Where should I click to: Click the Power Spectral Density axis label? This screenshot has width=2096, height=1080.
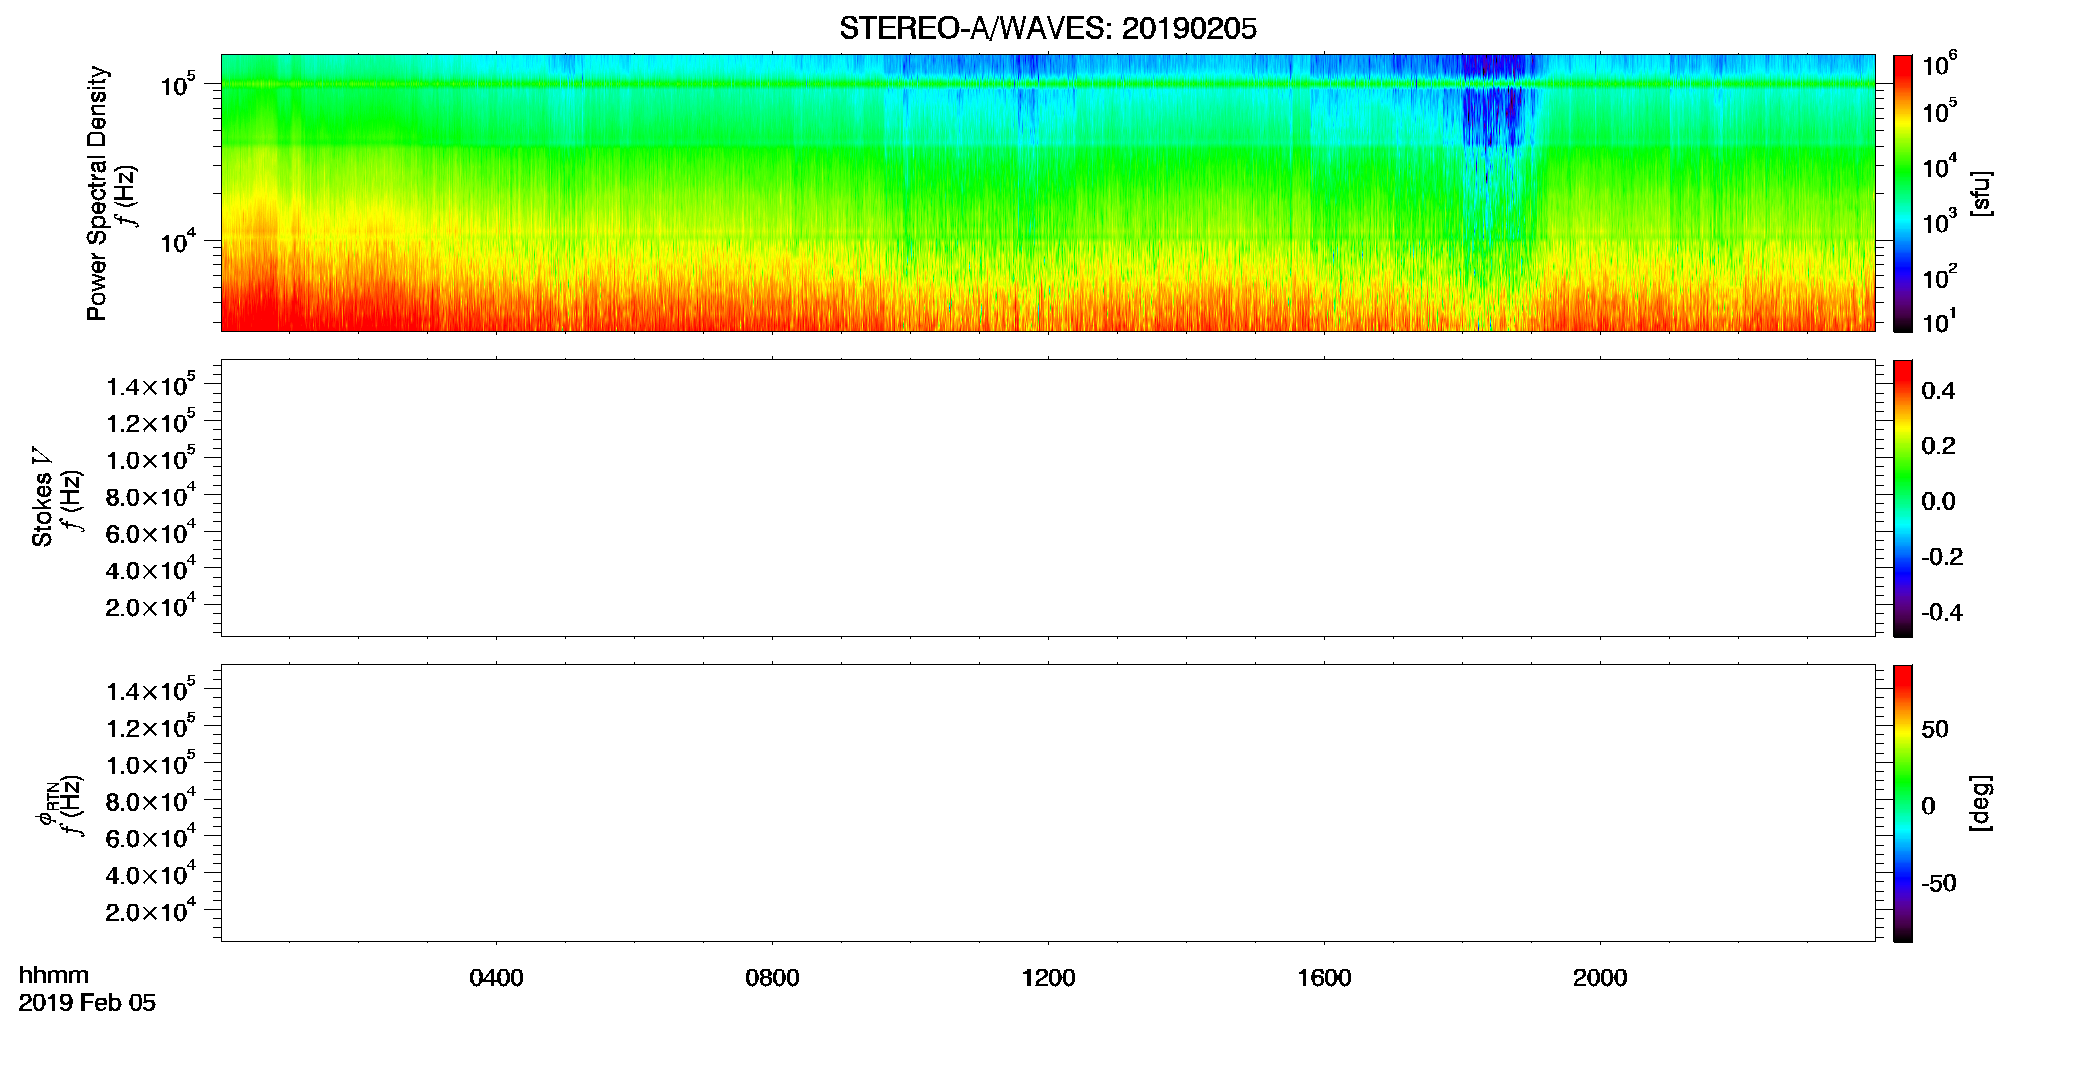pyautogui.click(x=97, y=193)
